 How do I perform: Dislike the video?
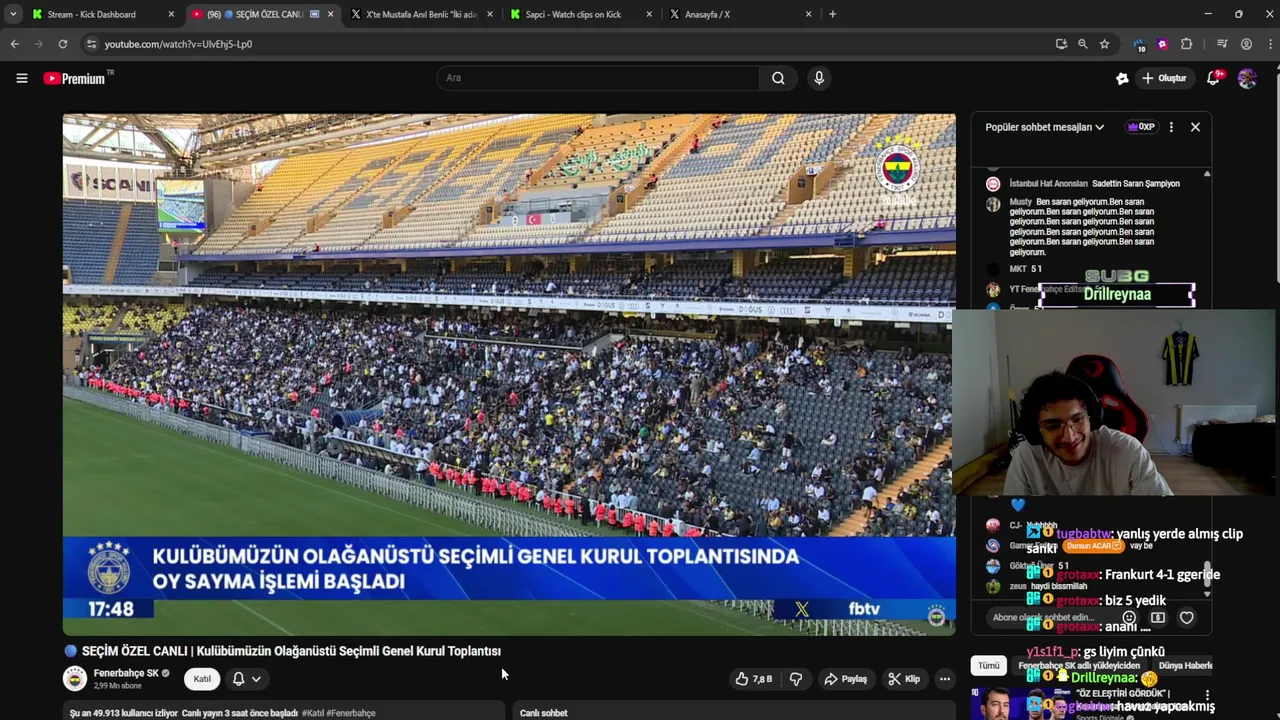tap(796, 679)
